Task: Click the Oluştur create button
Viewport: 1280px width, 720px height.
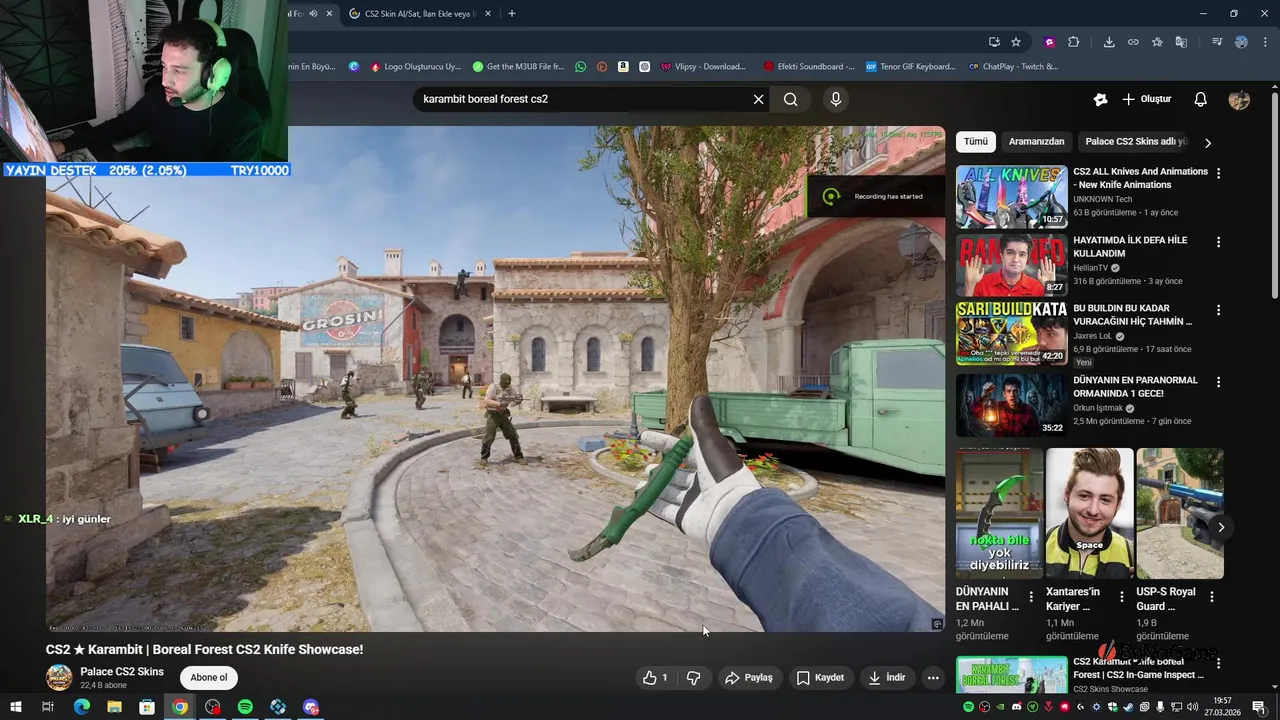Action: coord(1146,99)
